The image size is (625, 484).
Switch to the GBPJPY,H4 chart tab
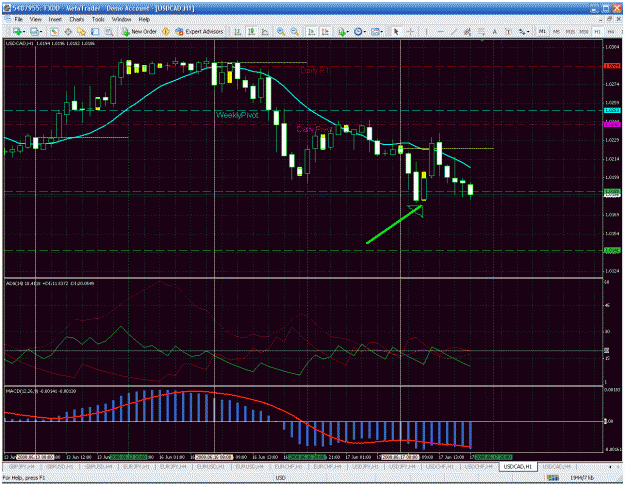tap(21, 466)
